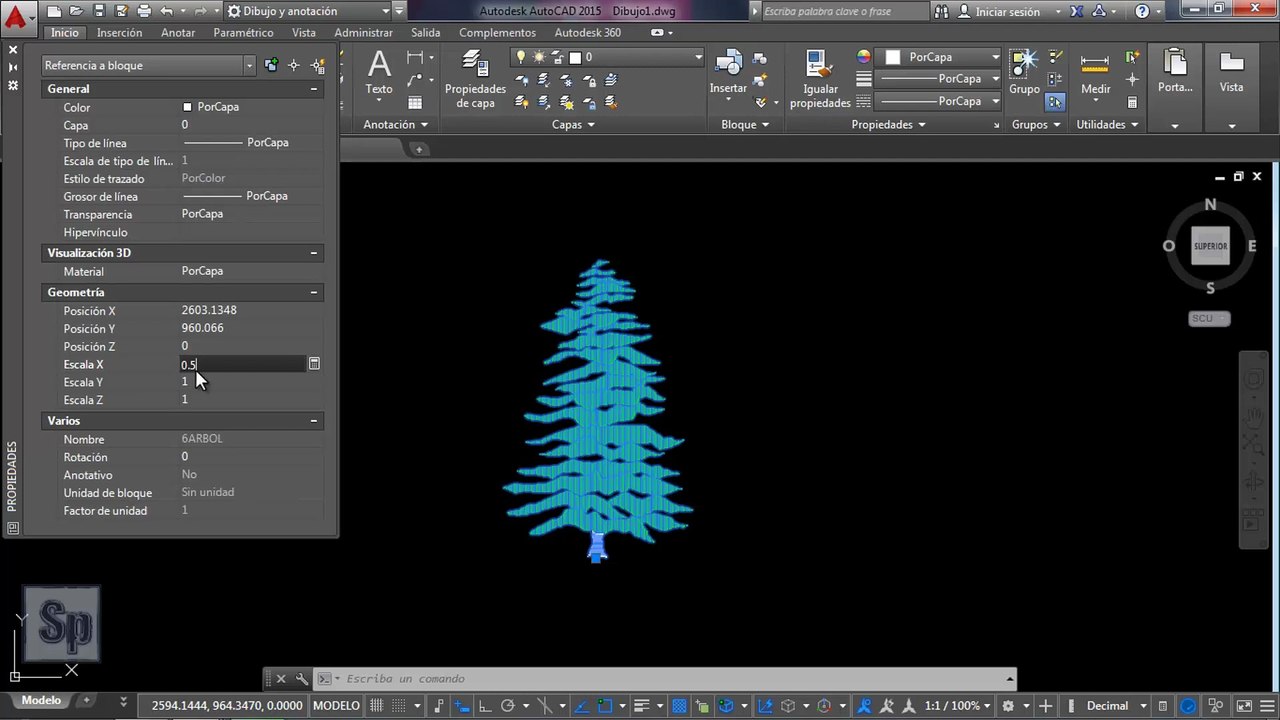Screen dimensions: 1280x720
Task: Click the Modelo layout tab at bottom
Action: [42, 701]
